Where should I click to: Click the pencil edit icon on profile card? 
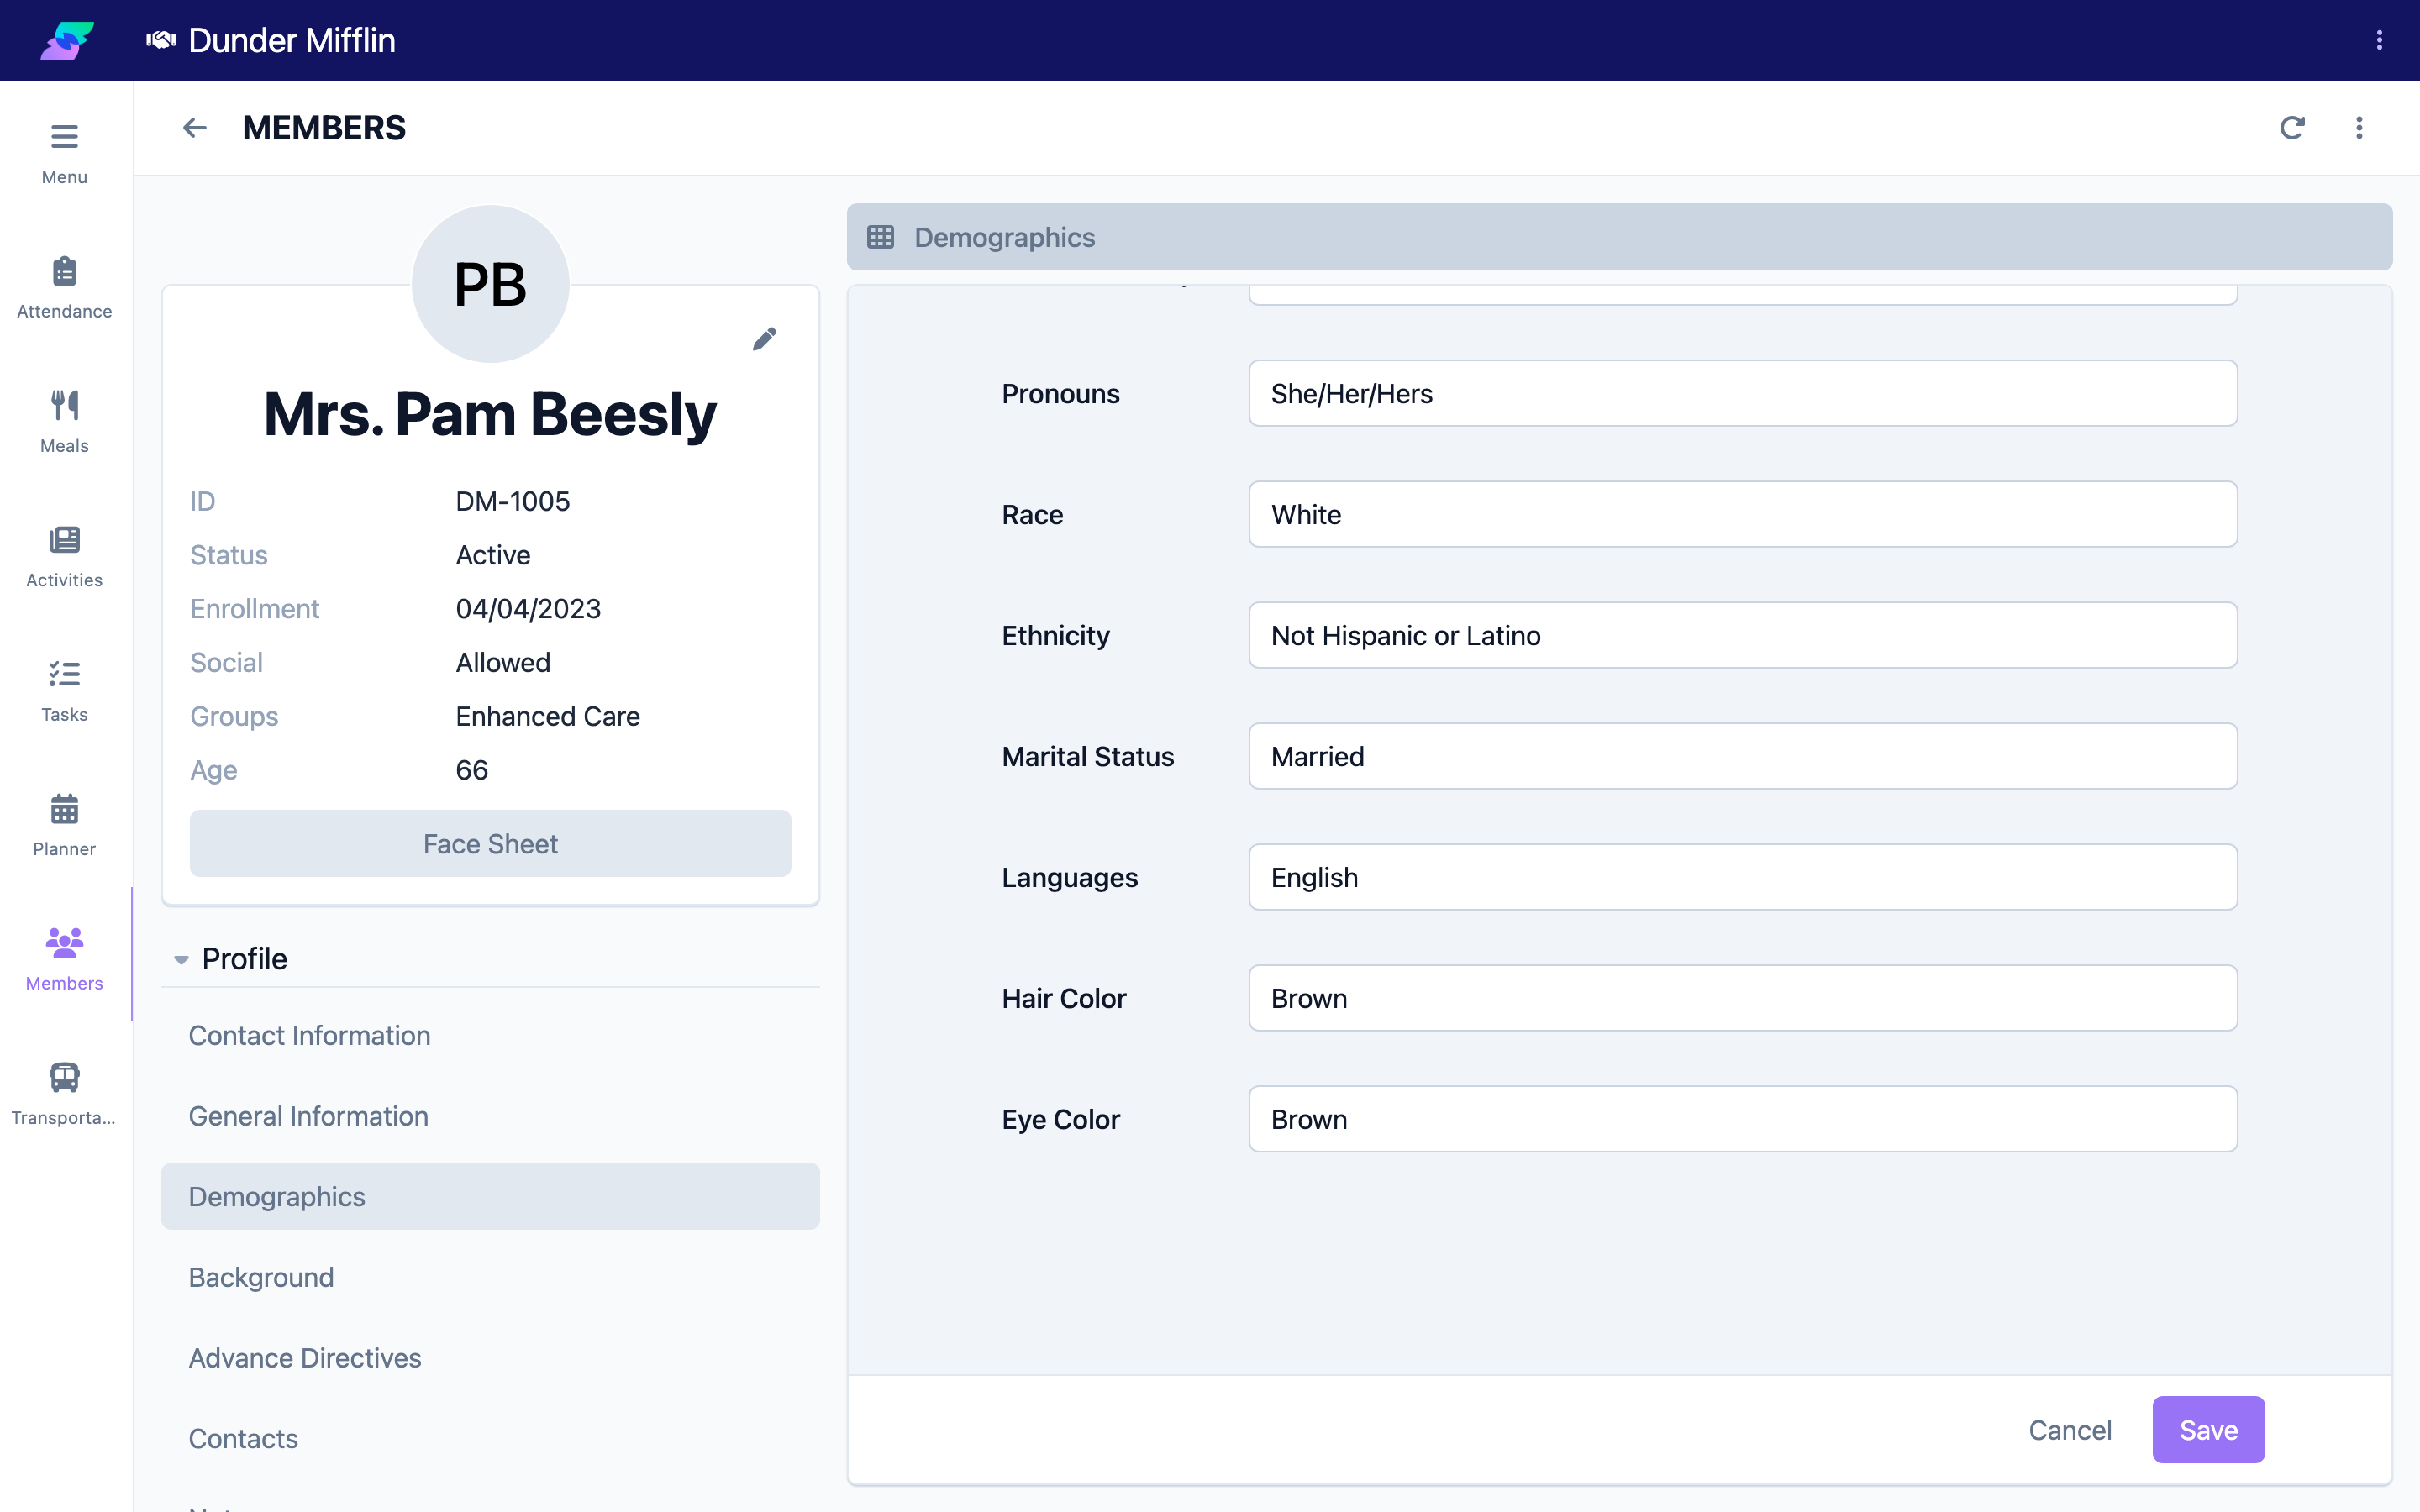tap(765, 339)
